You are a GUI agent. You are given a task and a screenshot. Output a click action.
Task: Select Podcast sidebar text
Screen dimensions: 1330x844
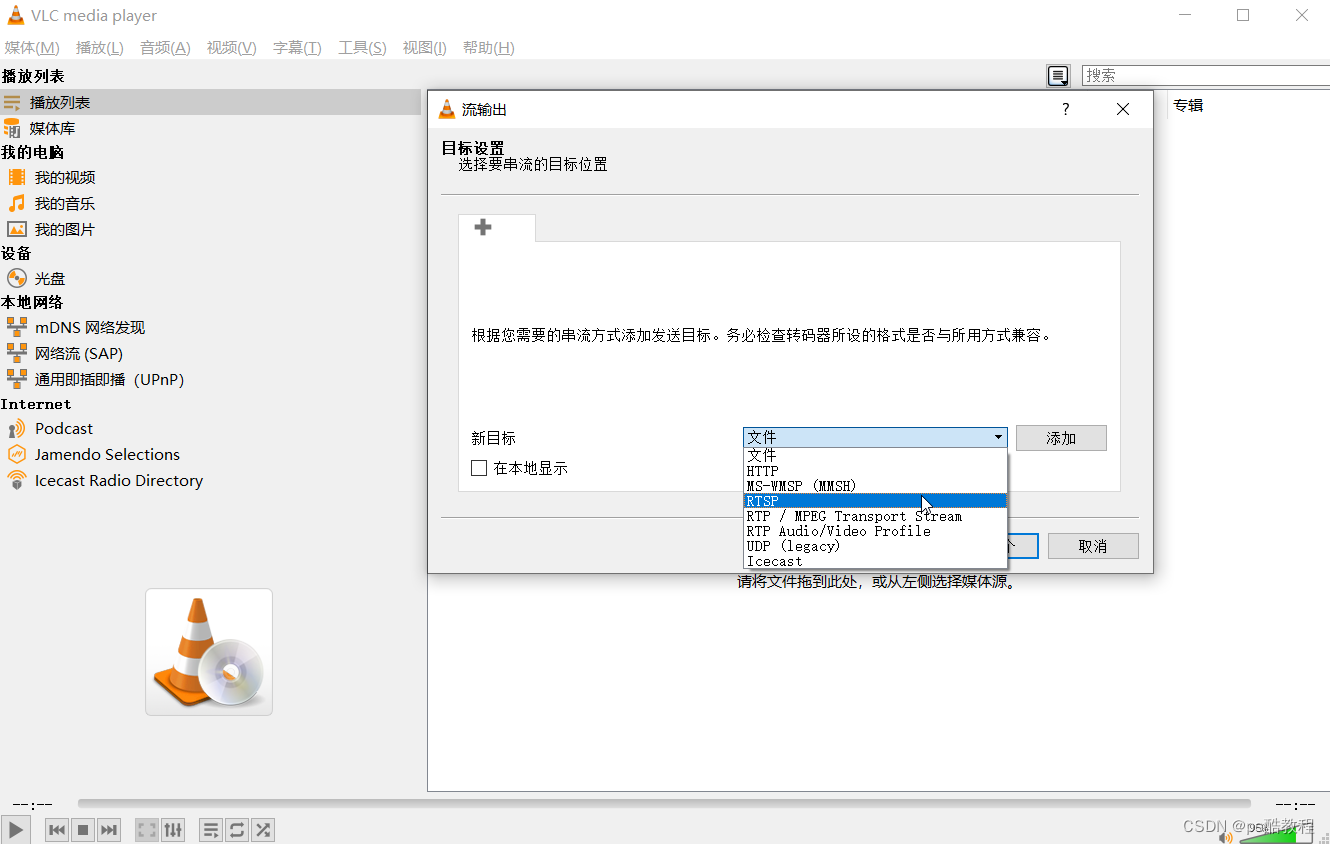point(64,429)
